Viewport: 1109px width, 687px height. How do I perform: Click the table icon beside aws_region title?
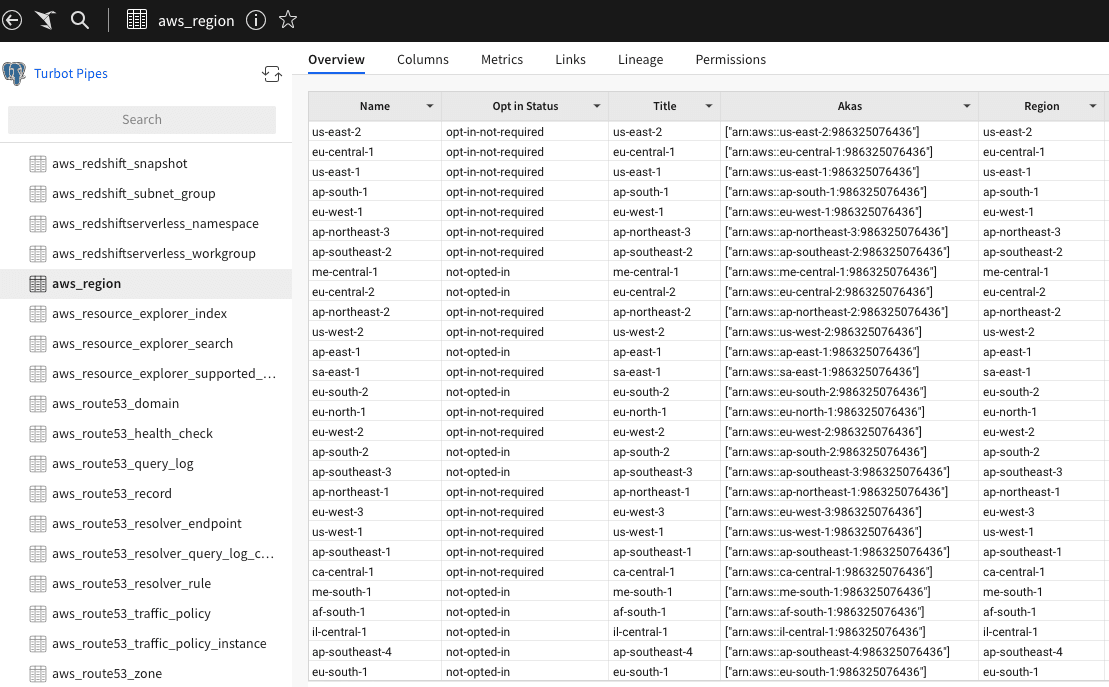[x=137, y=20]
